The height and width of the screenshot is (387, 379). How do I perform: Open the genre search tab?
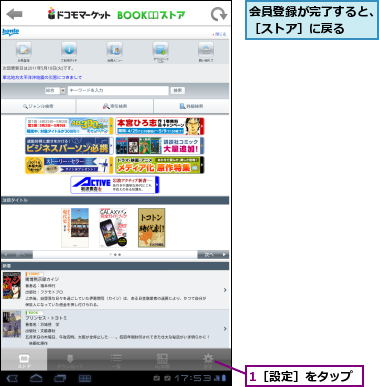pyautogui.click(x=38, y=106)
